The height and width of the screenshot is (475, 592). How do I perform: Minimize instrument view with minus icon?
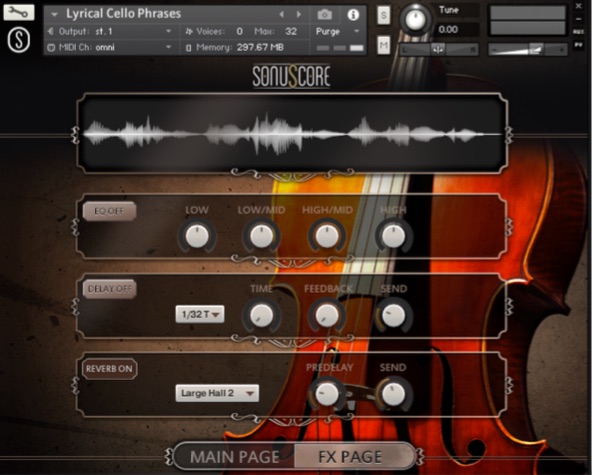[578, 19]
